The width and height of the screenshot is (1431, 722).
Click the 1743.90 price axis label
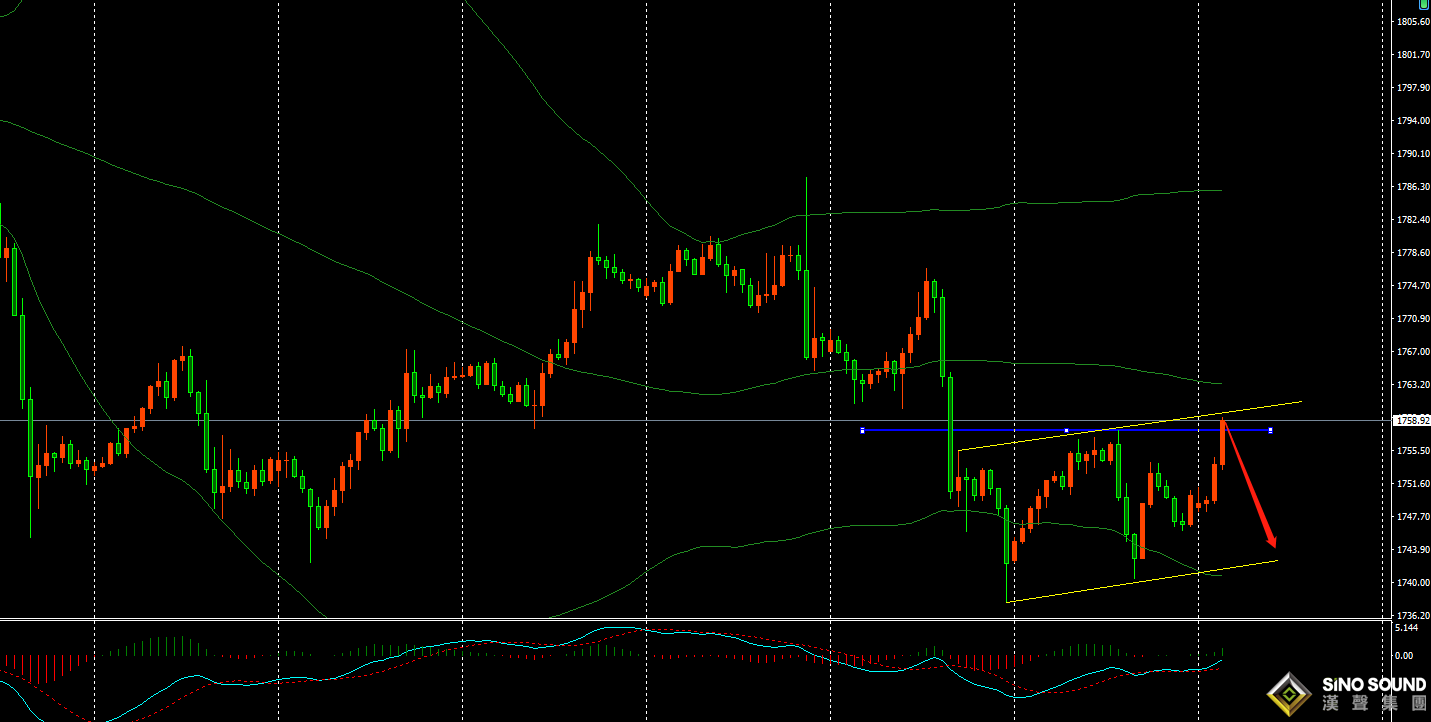tap(1410, 550)
